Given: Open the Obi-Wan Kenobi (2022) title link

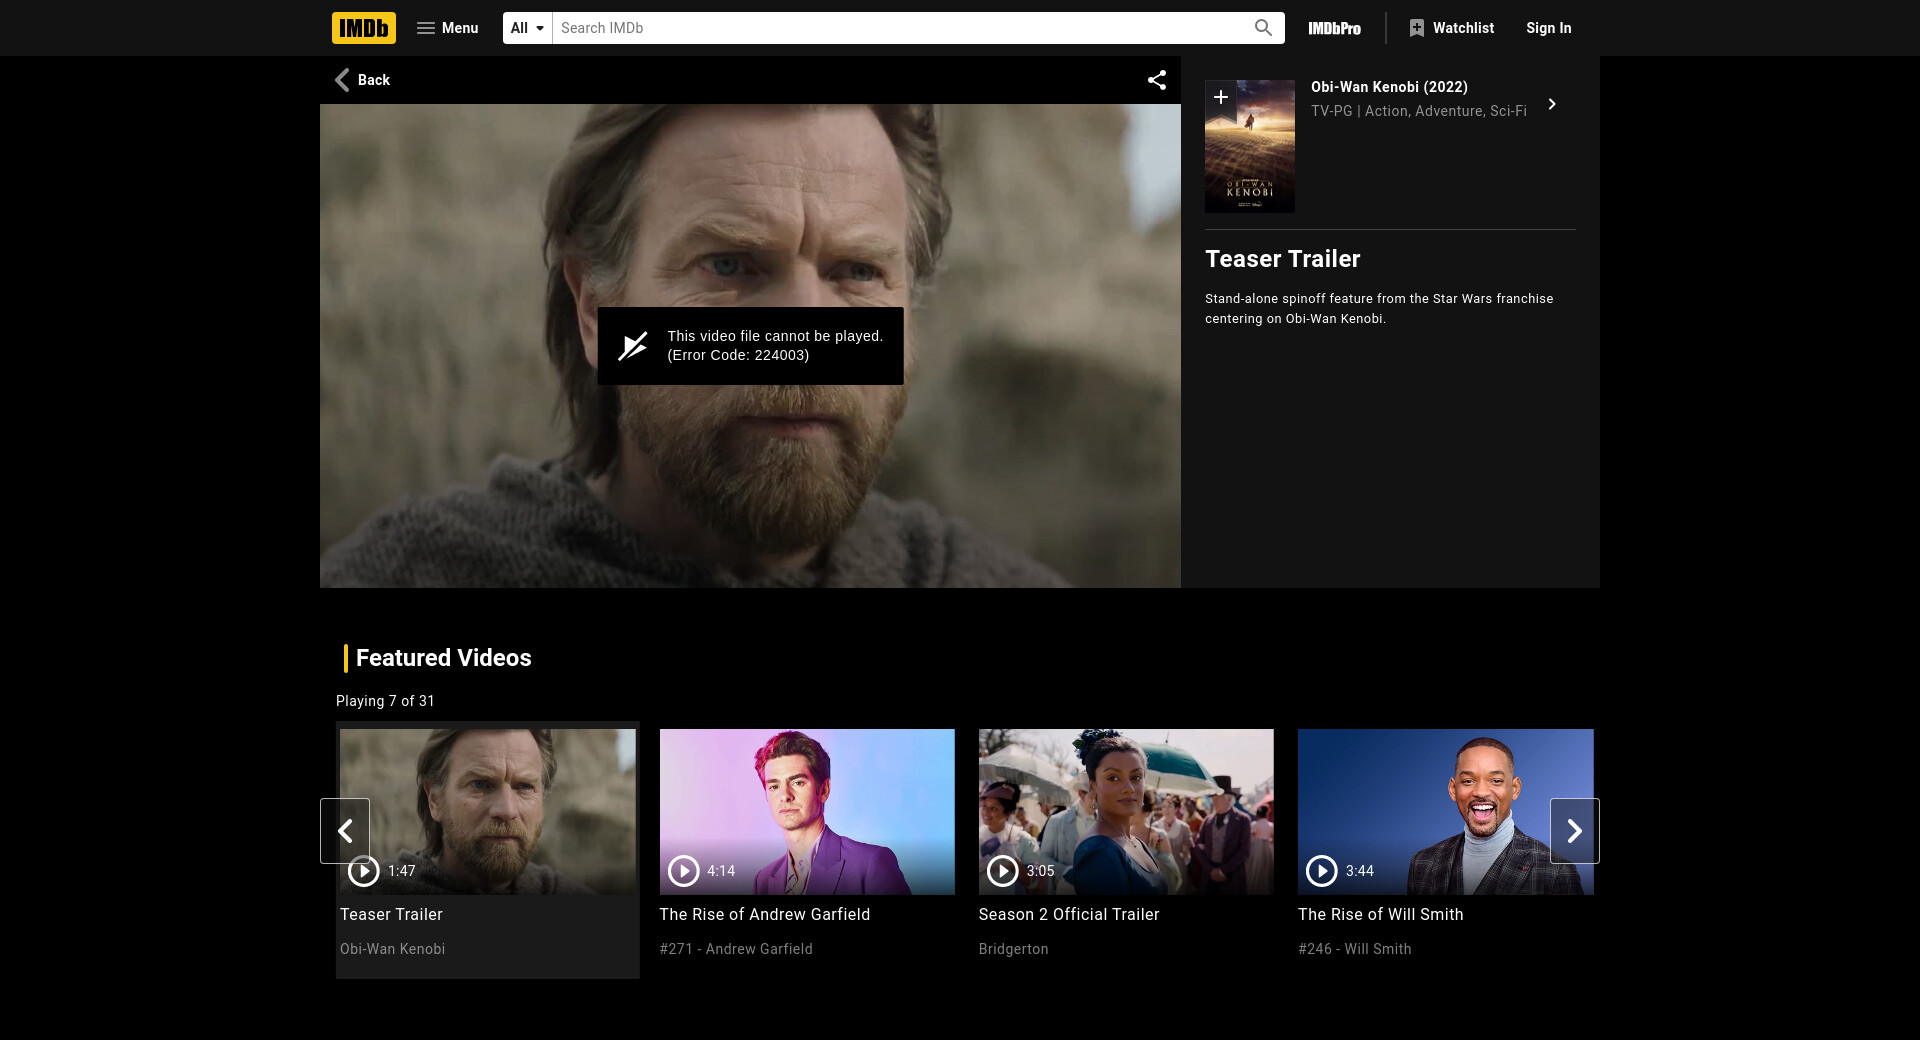Looking at the screenshot, I should click(x=1389, y=87).
